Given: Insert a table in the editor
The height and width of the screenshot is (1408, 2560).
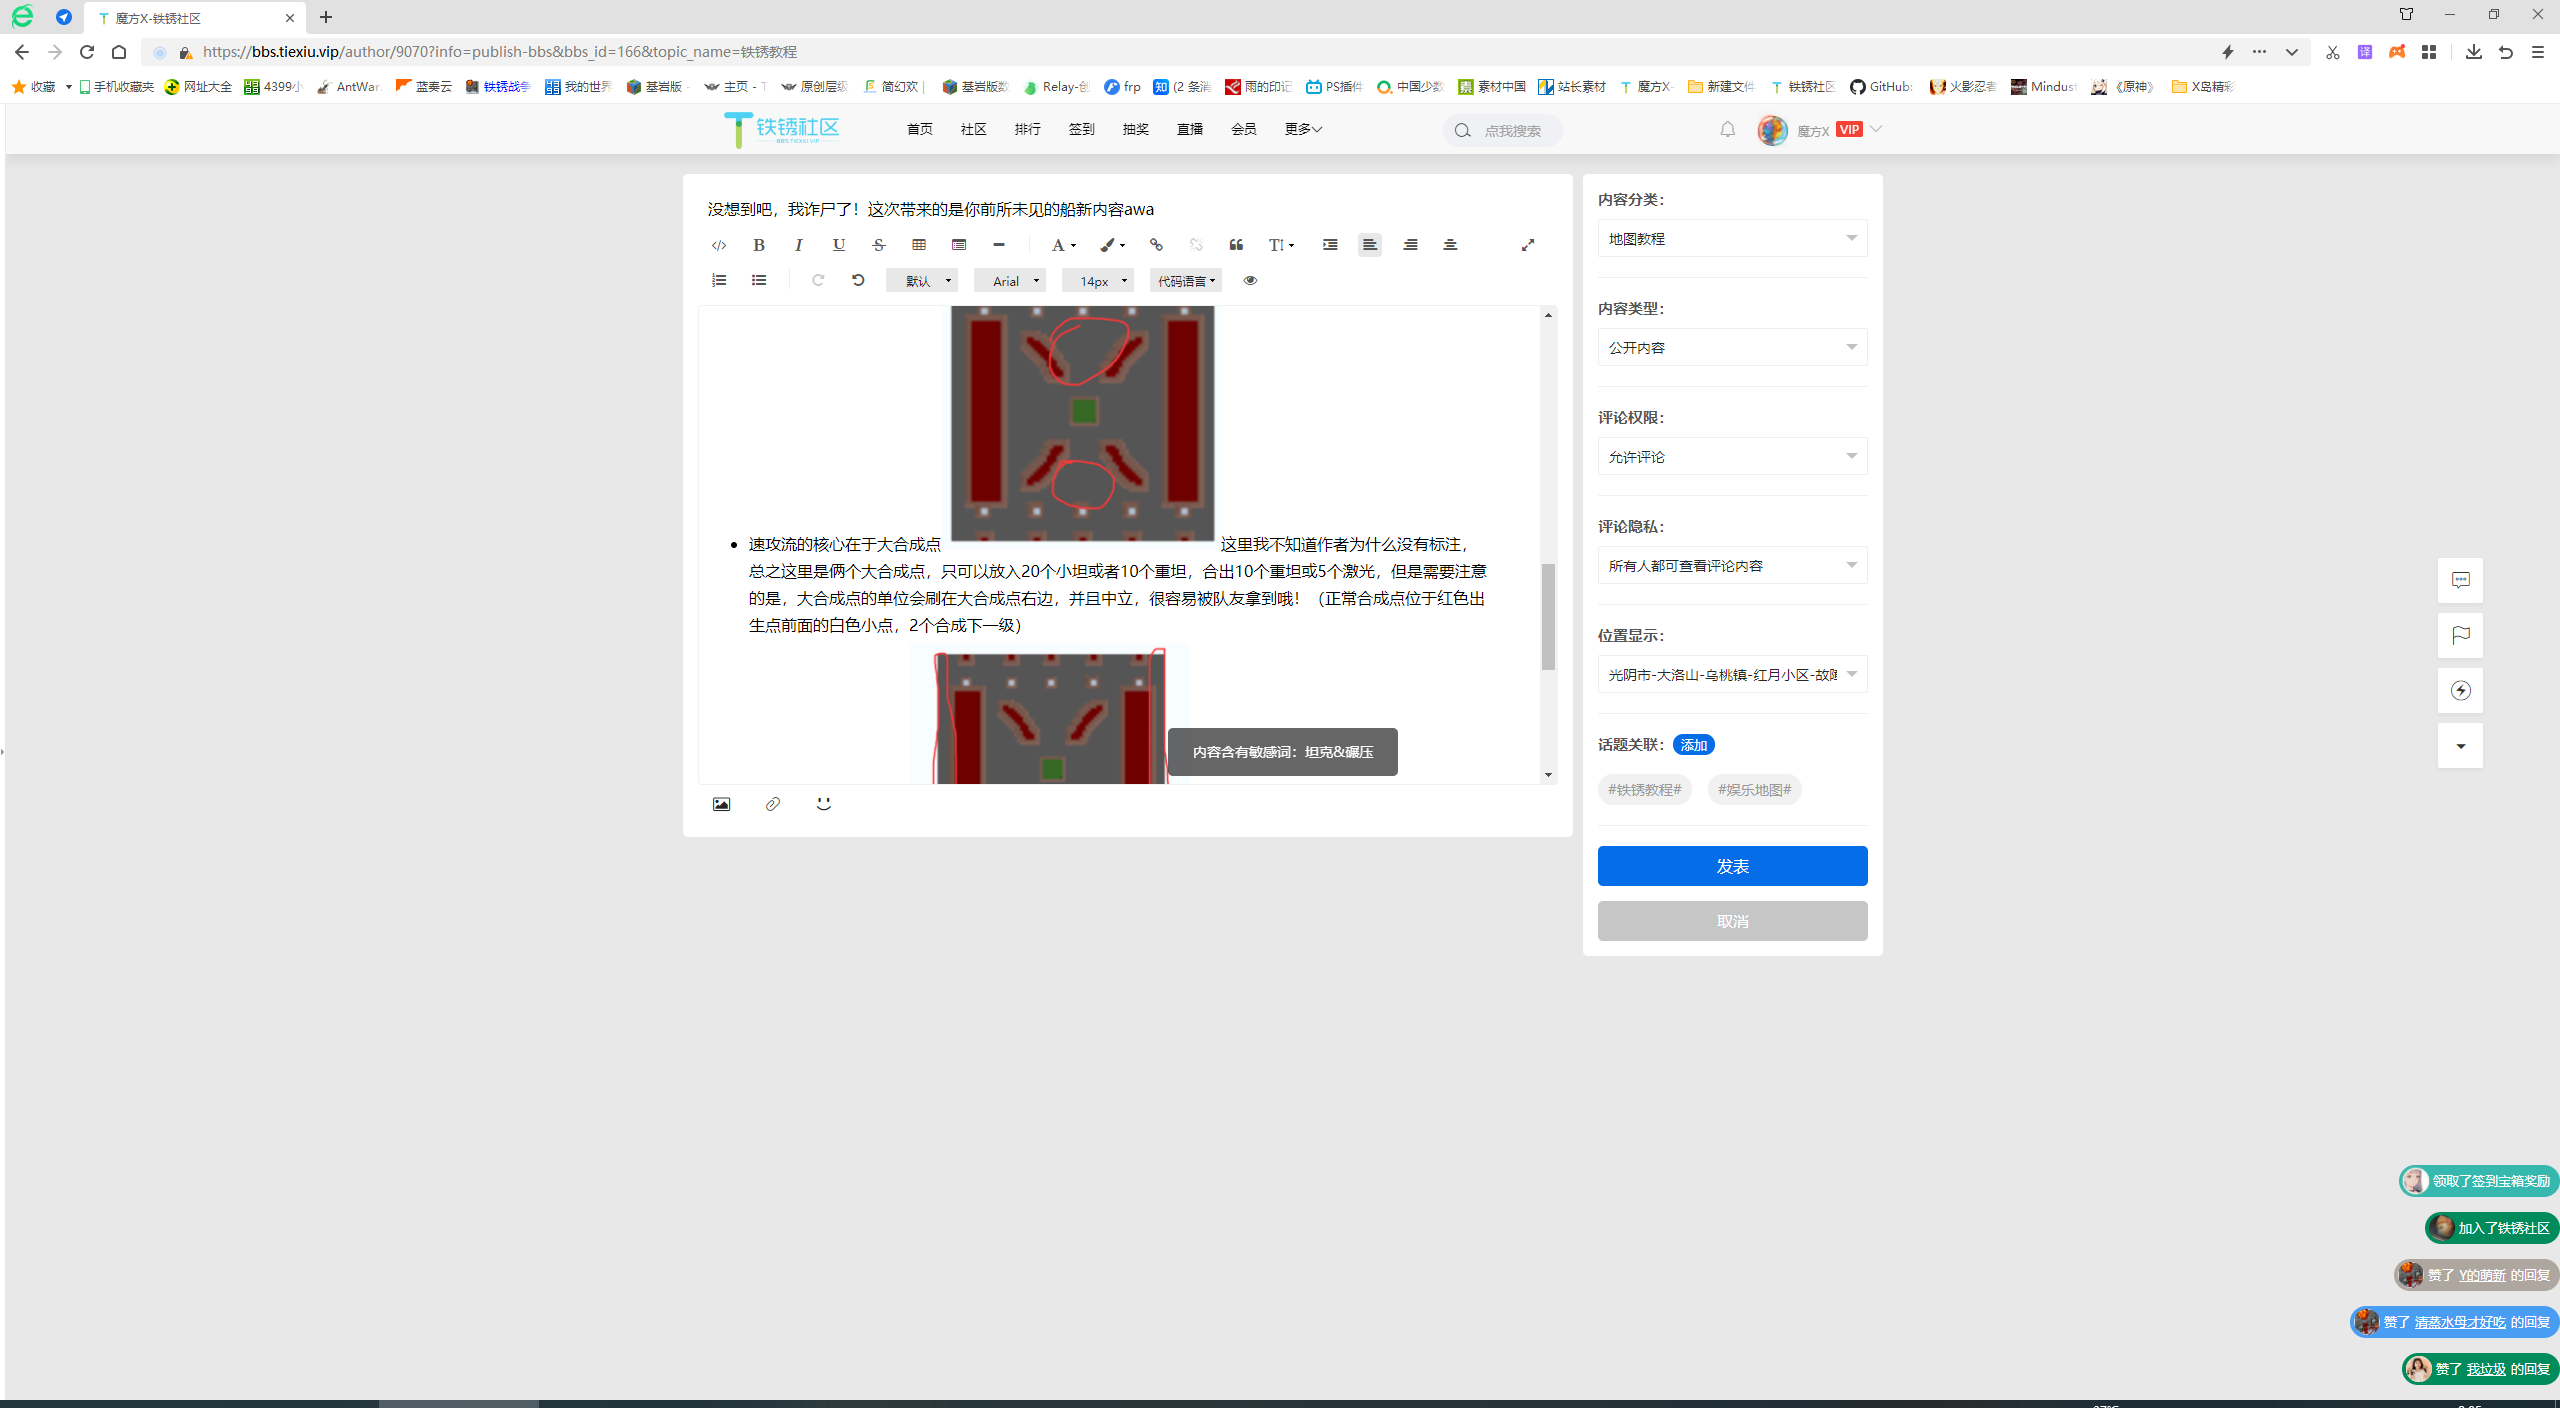Looking at the screenshot, I should [919, 245].
